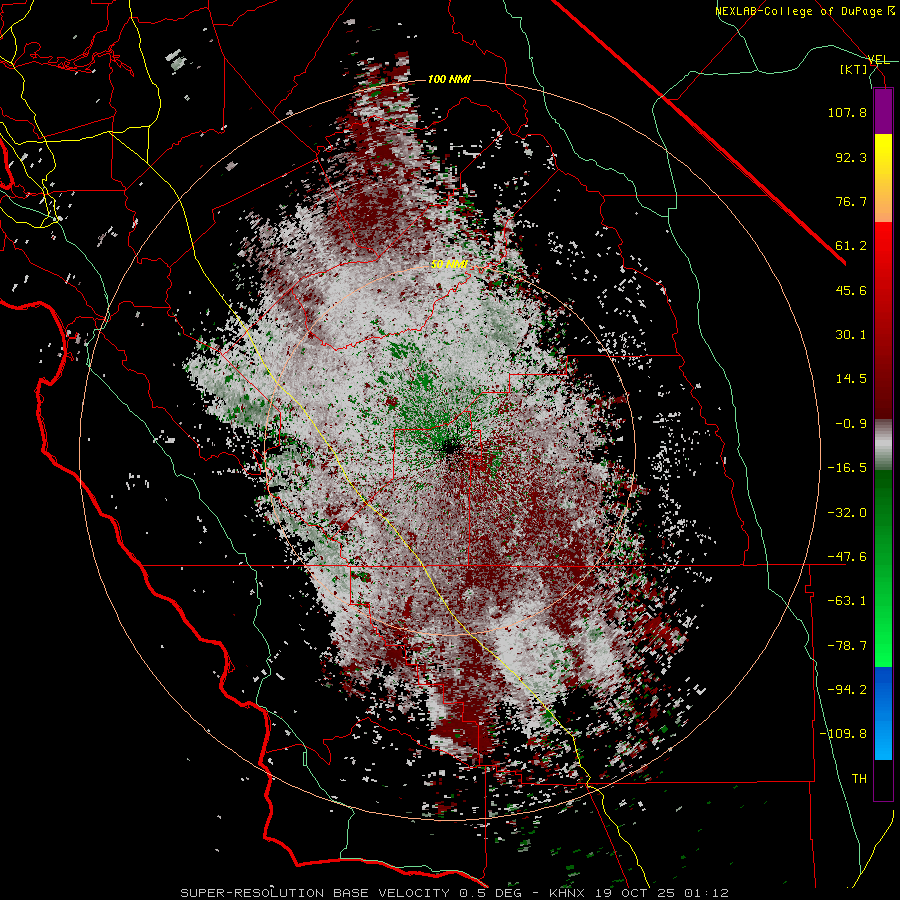The height and width of the screenshot is (900, 900).
Task: Click the purple segment of color bar
Action: (x=883, y=112)
